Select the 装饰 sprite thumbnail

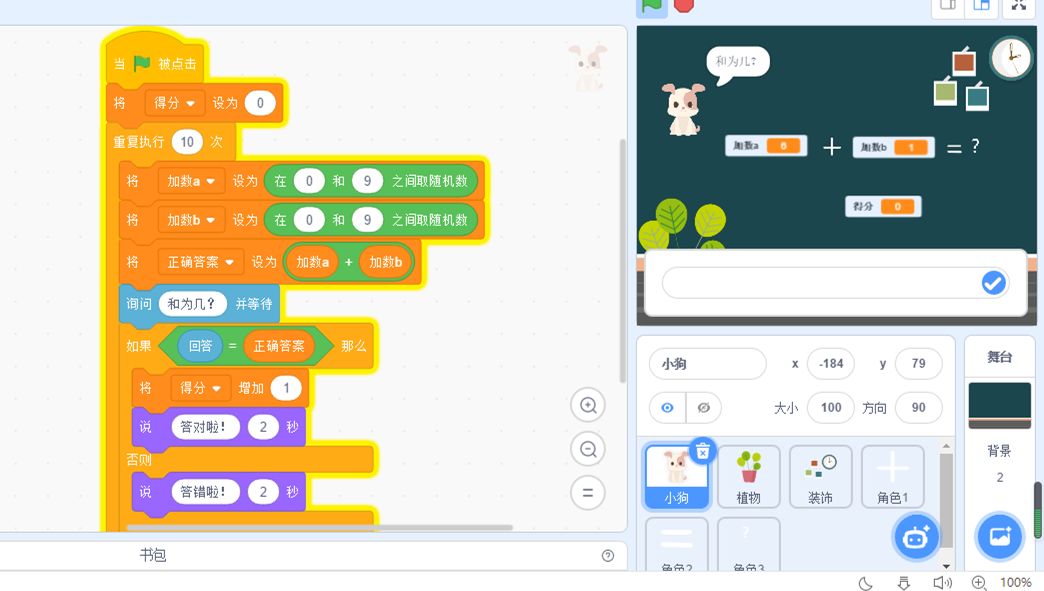820,477
